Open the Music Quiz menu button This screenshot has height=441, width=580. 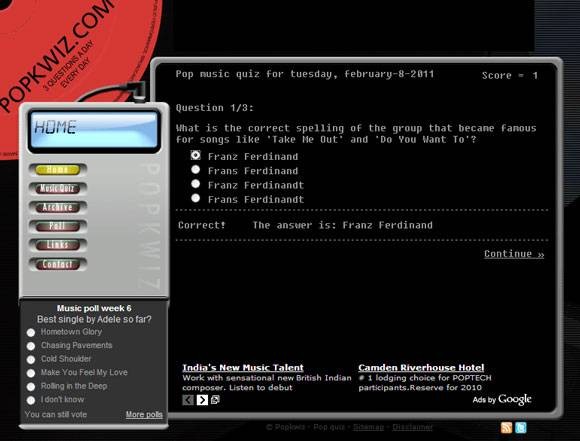[58, 188]
